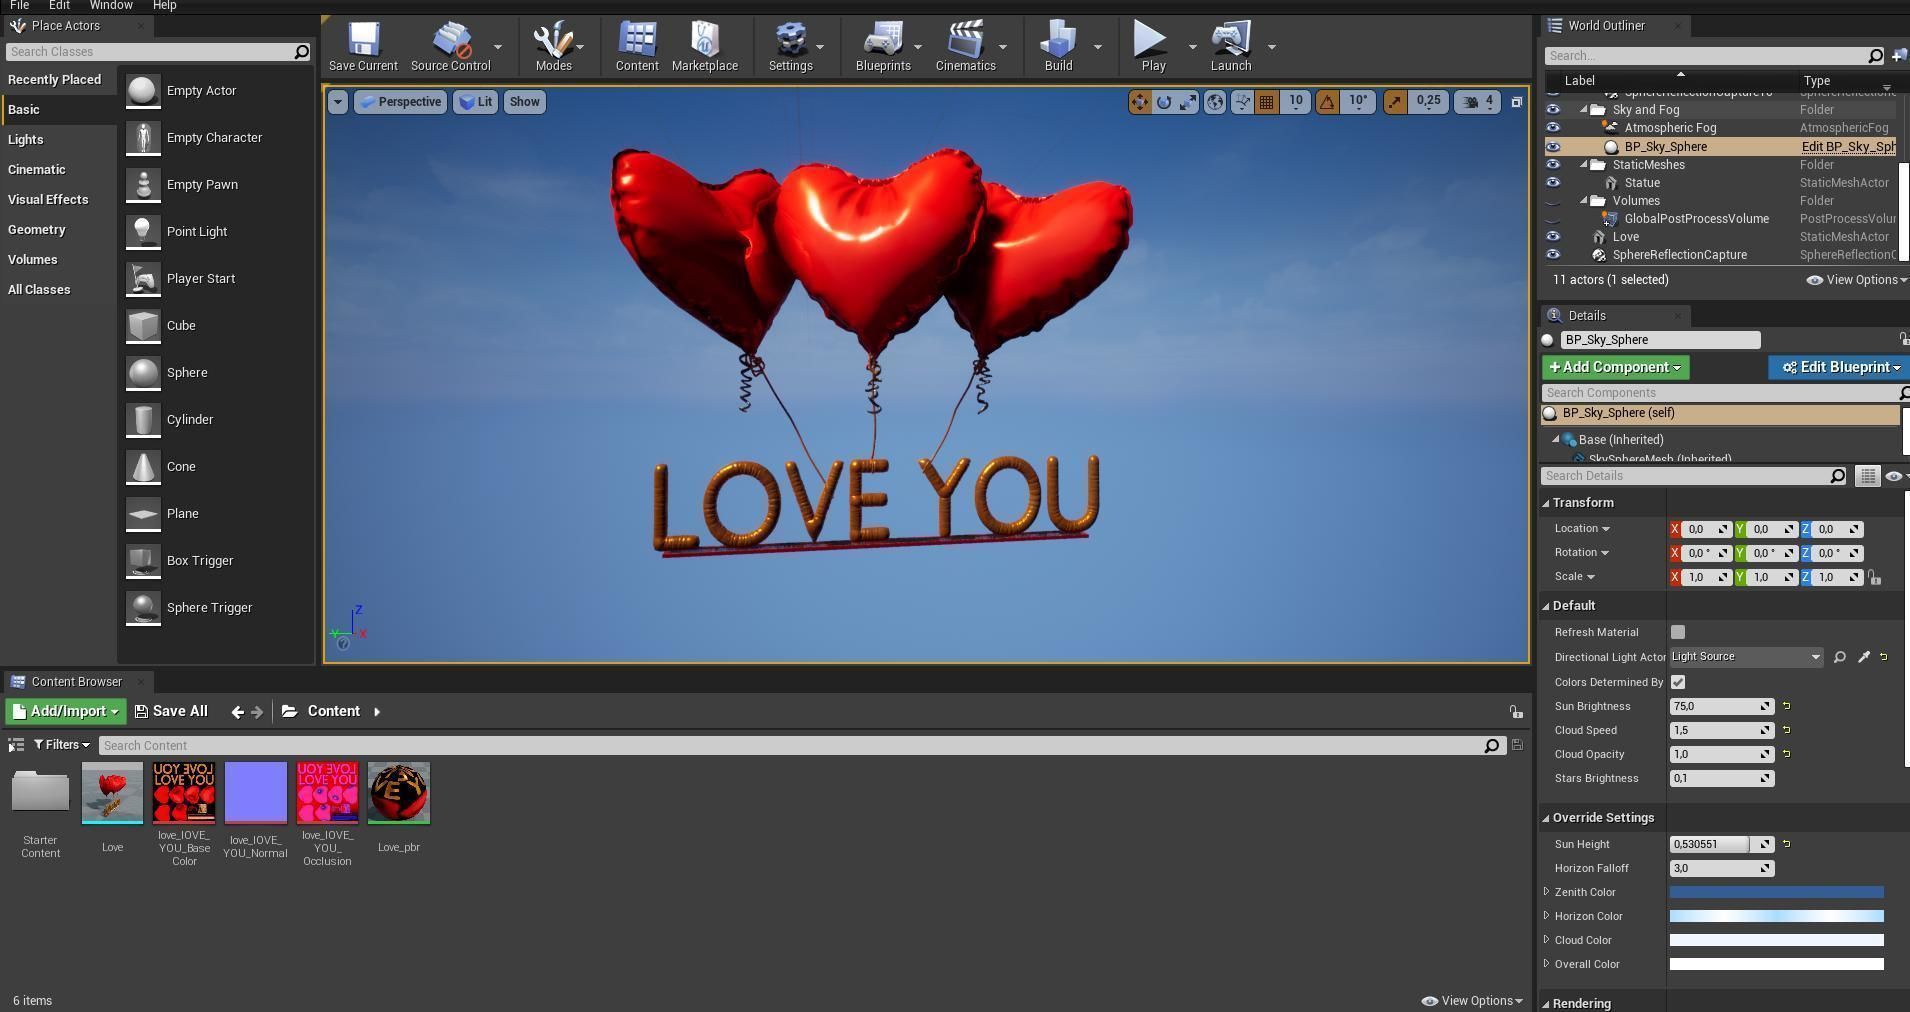Maximize or restore viewport icon

[x=1516, y=102]
